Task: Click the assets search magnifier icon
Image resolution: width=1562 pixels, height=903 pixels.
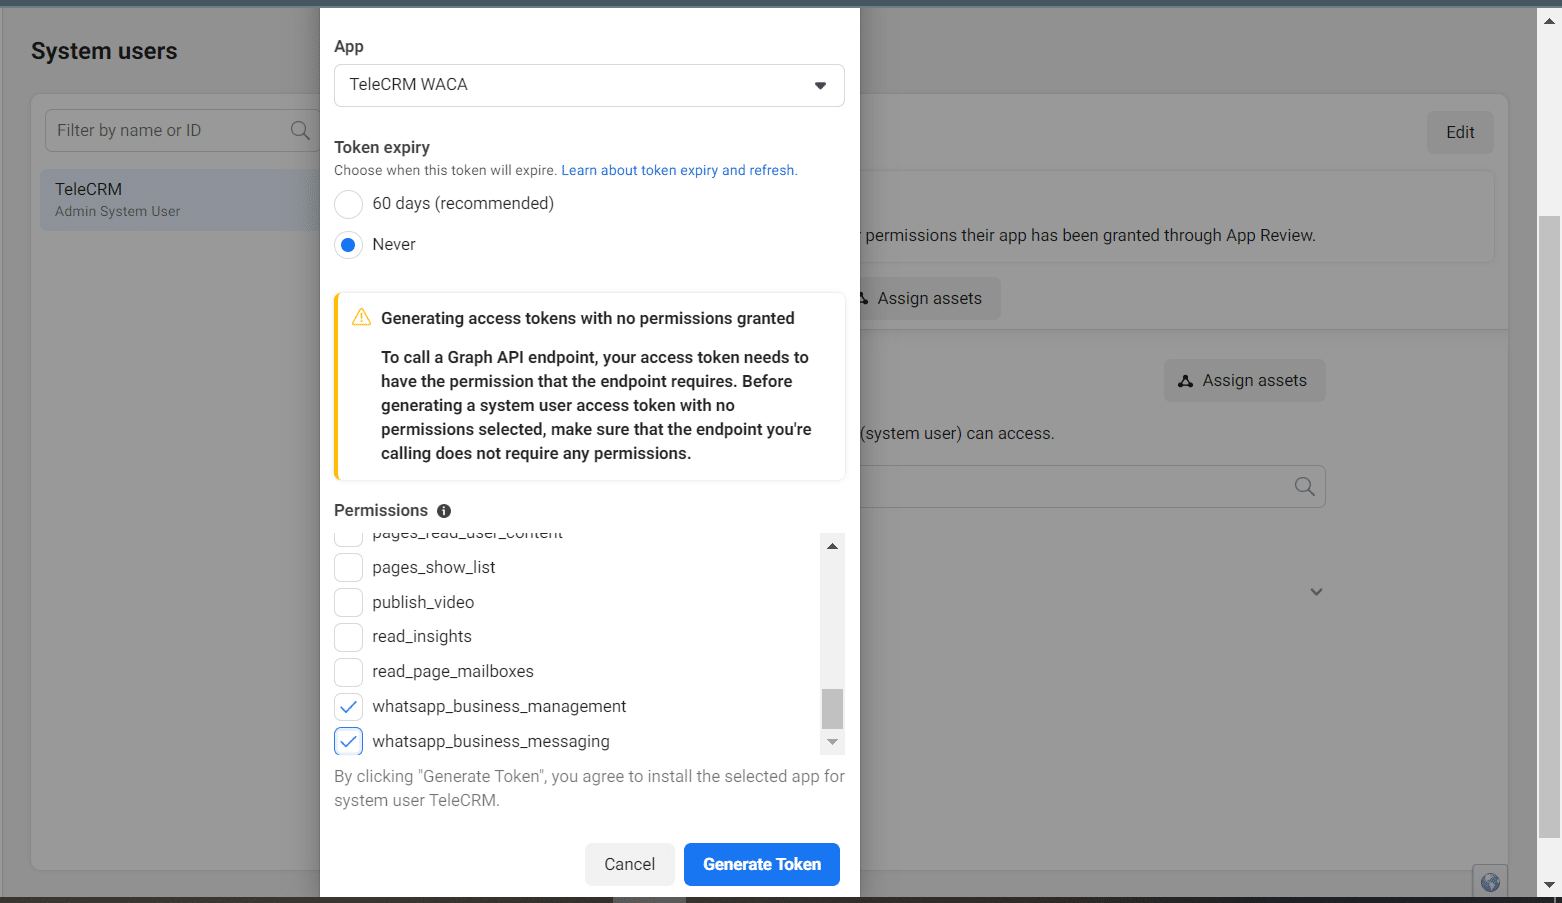Action: pyautogui.click(x=1305, y=487)
